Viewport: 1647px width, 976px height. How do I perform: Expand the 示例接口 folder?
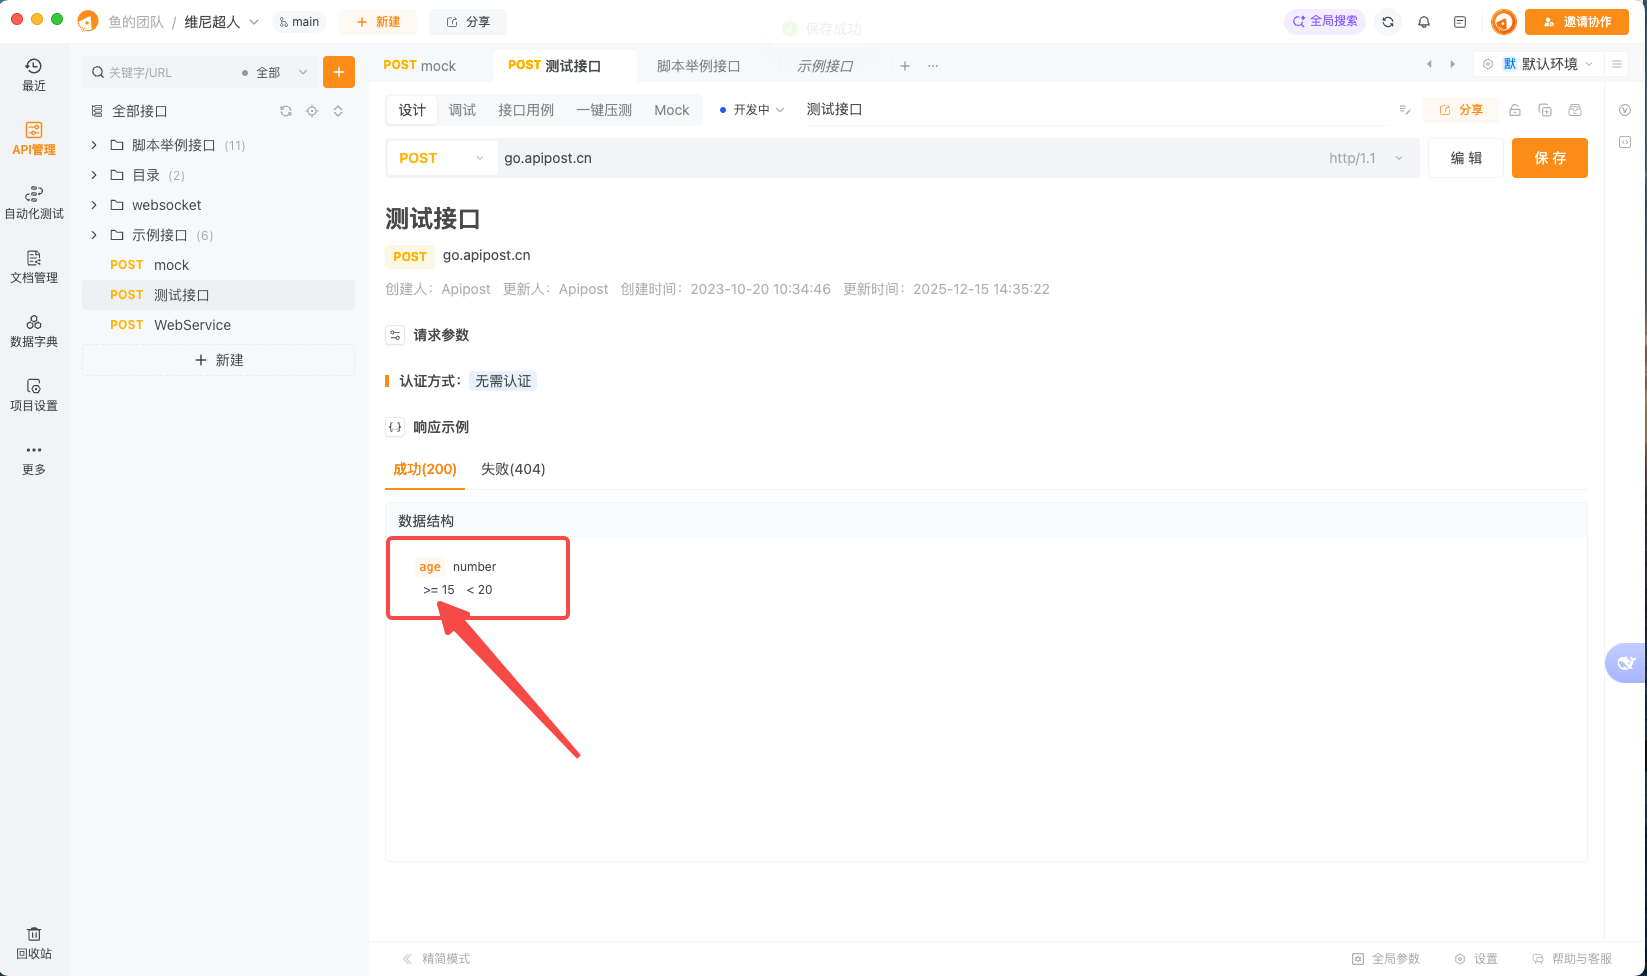click(94, 235)
